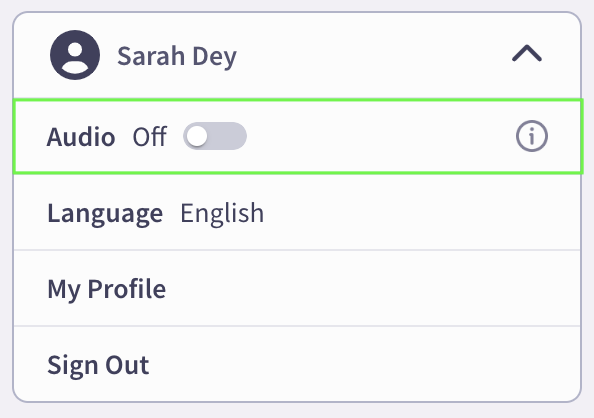Click the Sign Out row at the bottom
This screenshot has height=418, width=594.
coord(297,364)
